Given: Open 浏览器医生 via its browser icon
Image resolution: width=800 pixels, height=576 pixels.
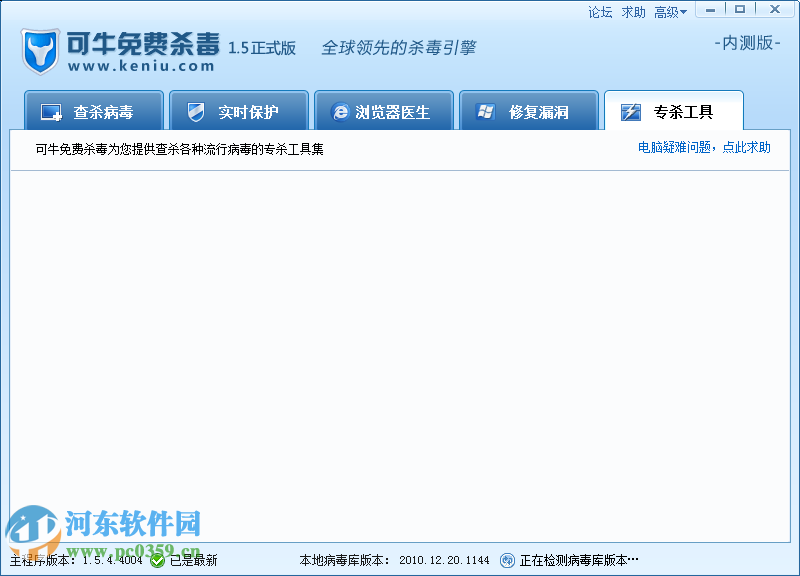Looking at the screenshot, I should [341, 112].
